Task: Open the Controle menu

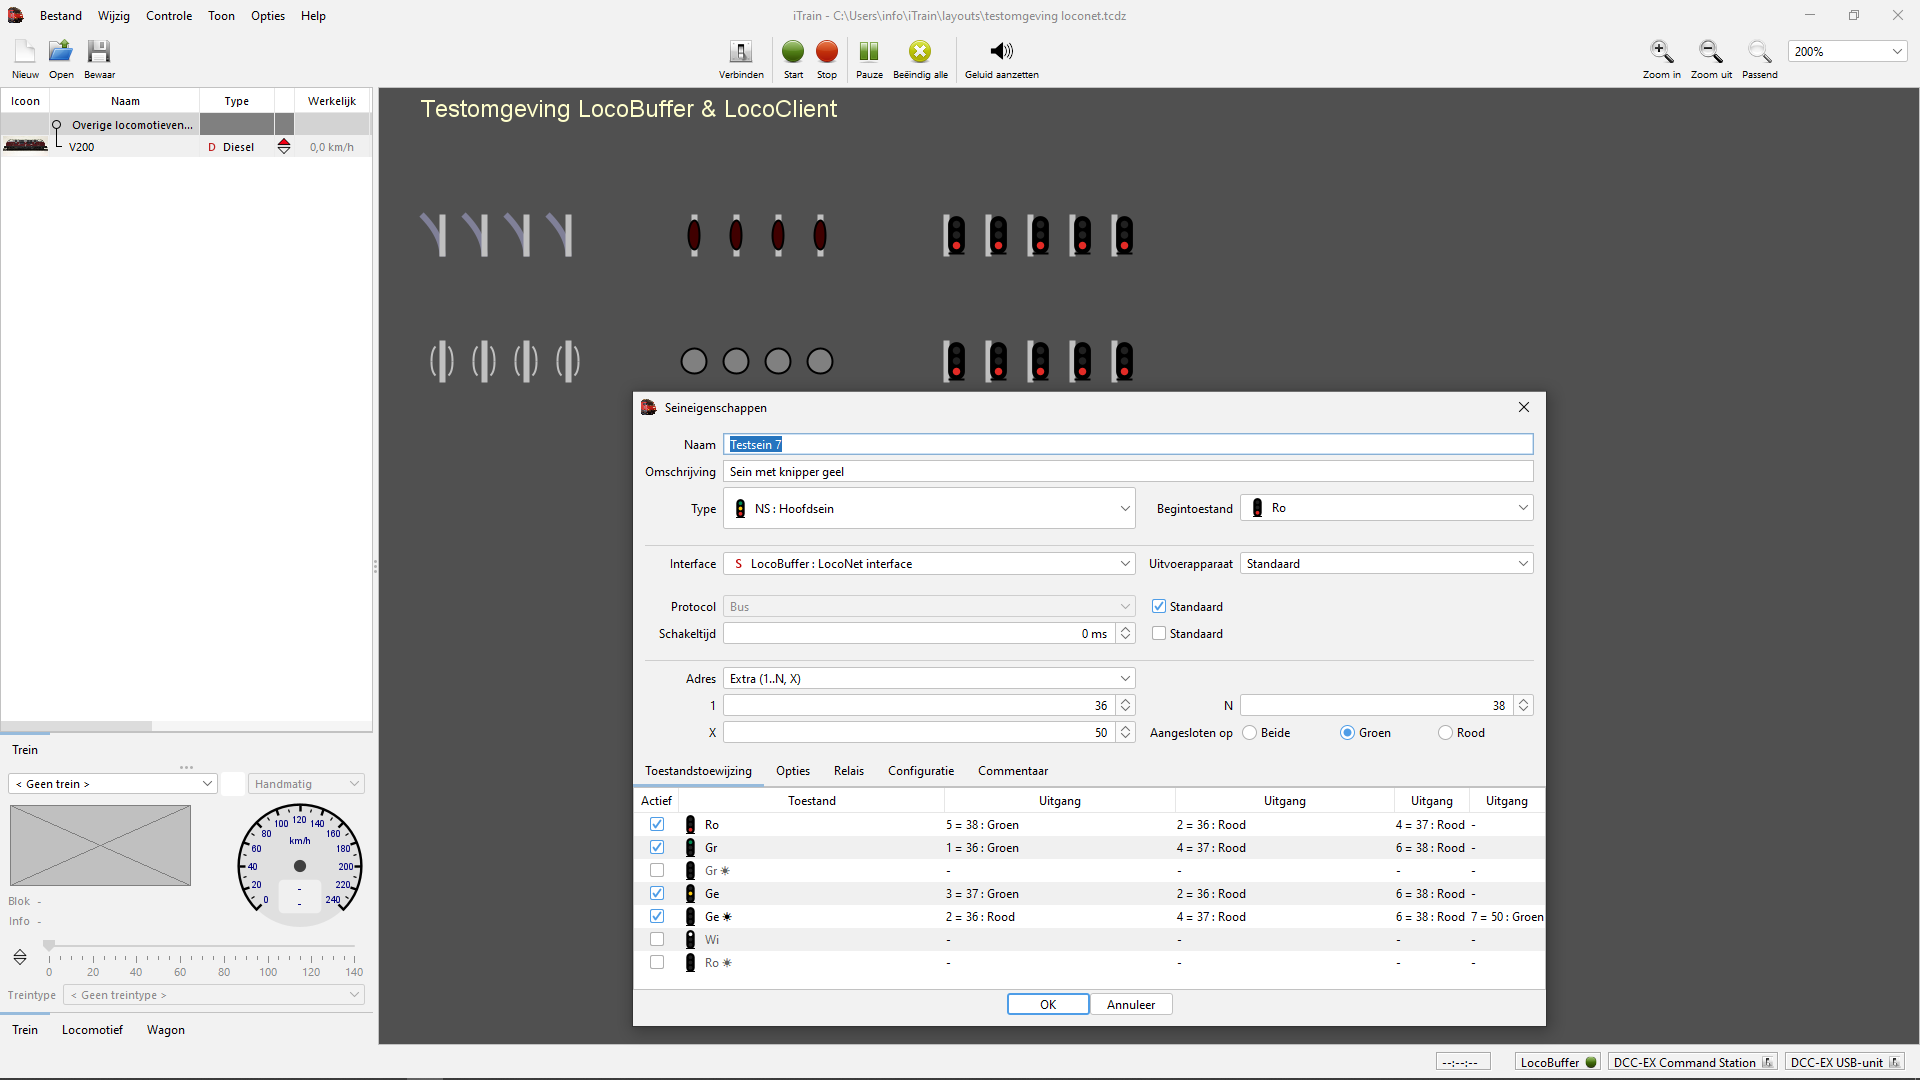Action: [x=168, y=16]
